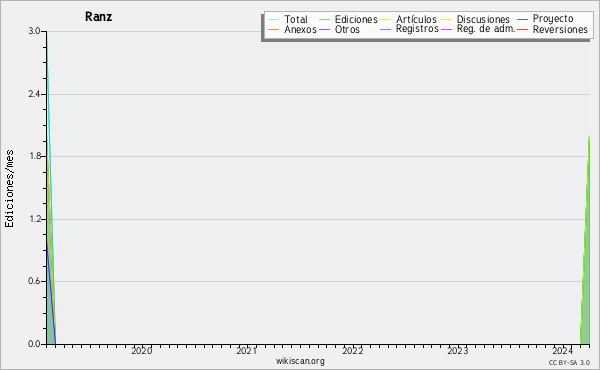Click the wikiscan.org text
This screenshot has width=600, height=370.
(x=300, y=361)
